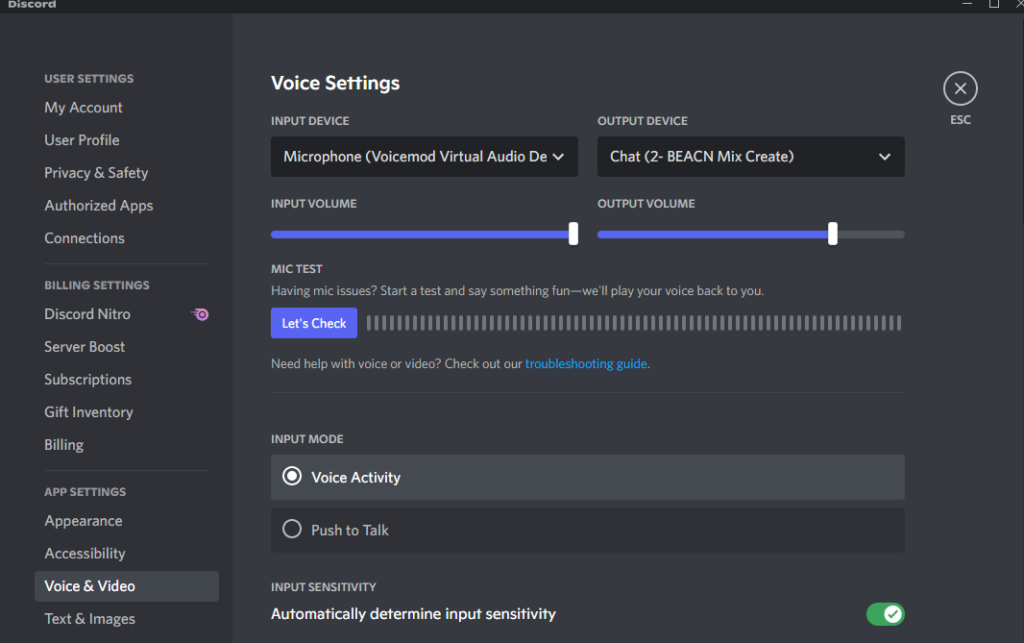The width and height of the screenshot is (1024, 643).
Task: Open My Account settings
Action: [84, 108]
